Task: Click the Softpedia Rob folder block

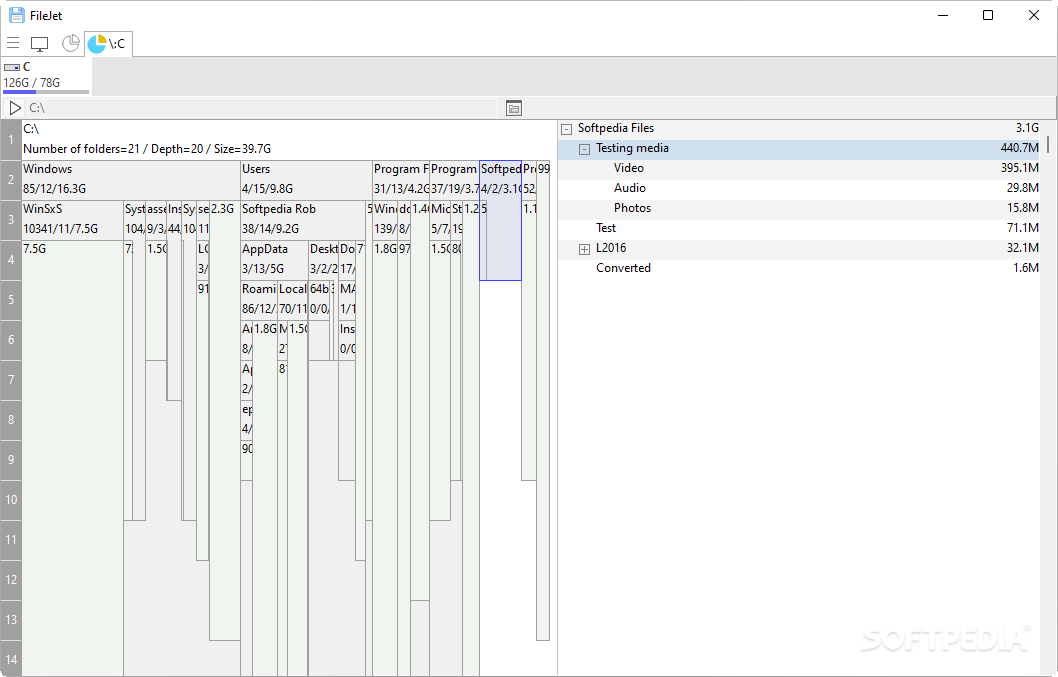Action: pos(303,219)
